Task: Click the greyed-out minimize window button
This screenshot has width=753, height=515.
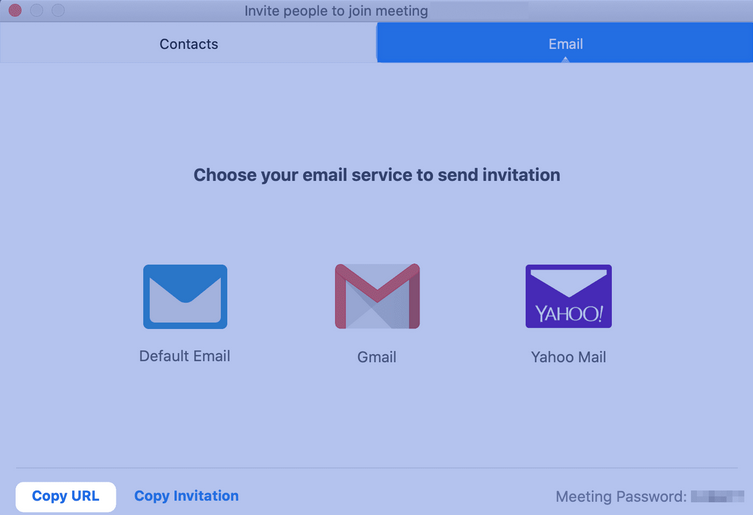Action: point(36,11)
